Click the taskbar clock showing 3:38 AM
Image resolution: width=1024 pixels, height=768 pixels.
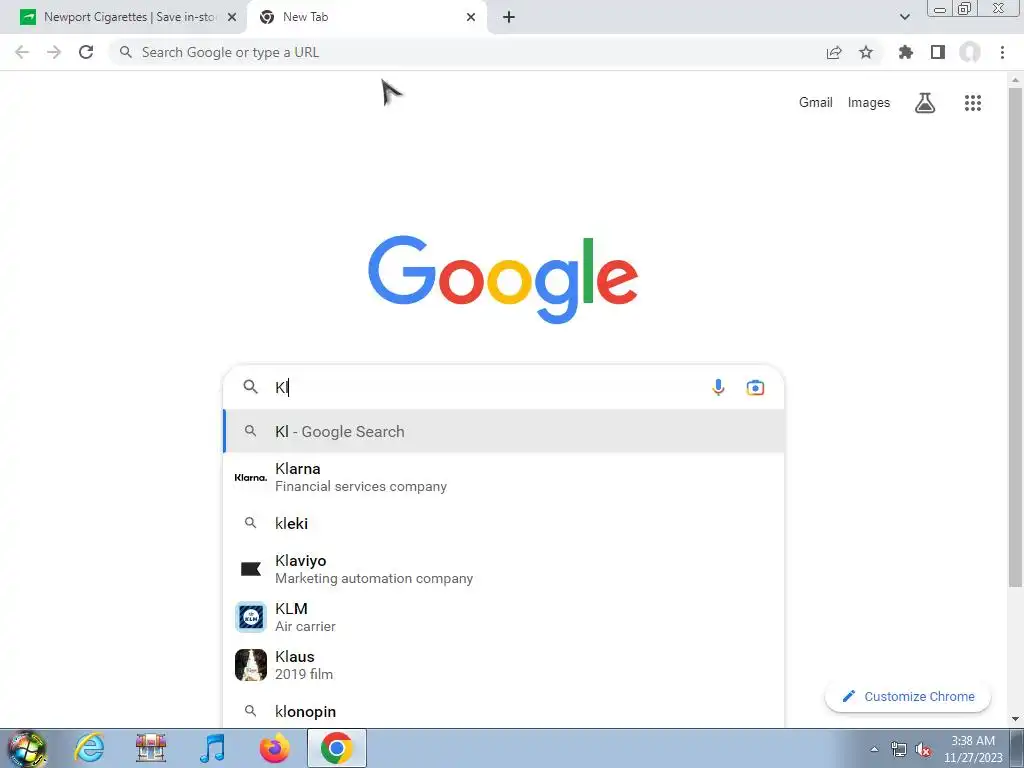pyautogui.click(x=973, y=749)
